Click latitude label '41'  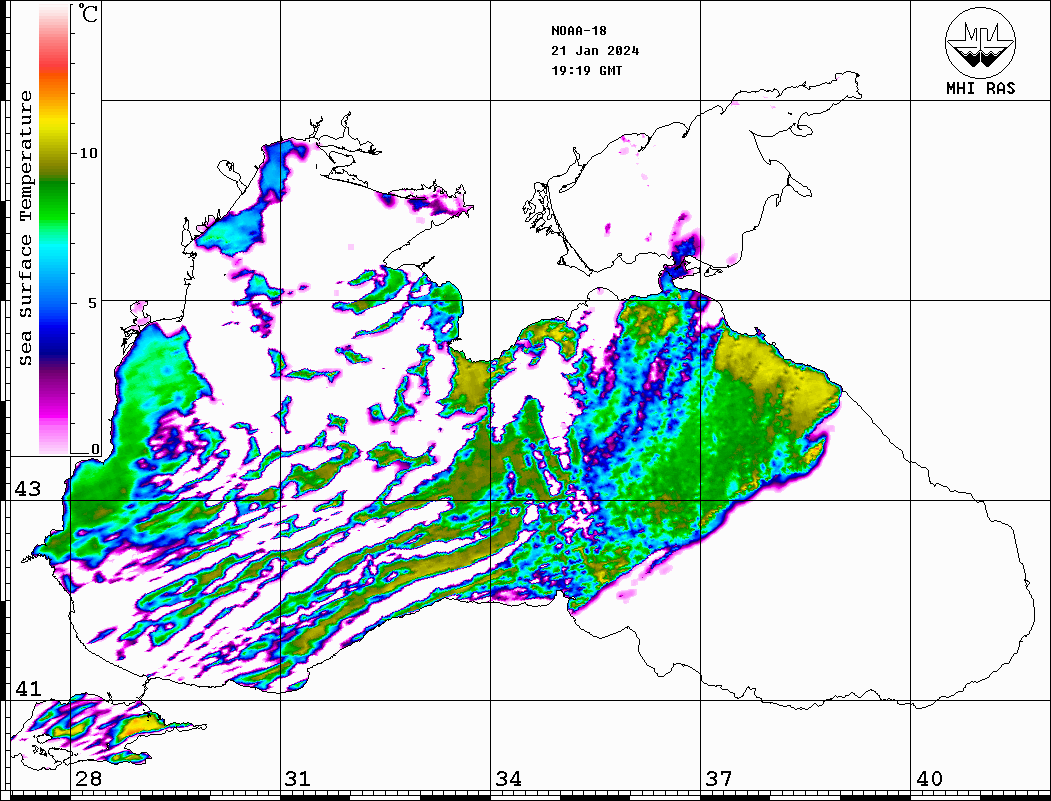pos(28,689)
